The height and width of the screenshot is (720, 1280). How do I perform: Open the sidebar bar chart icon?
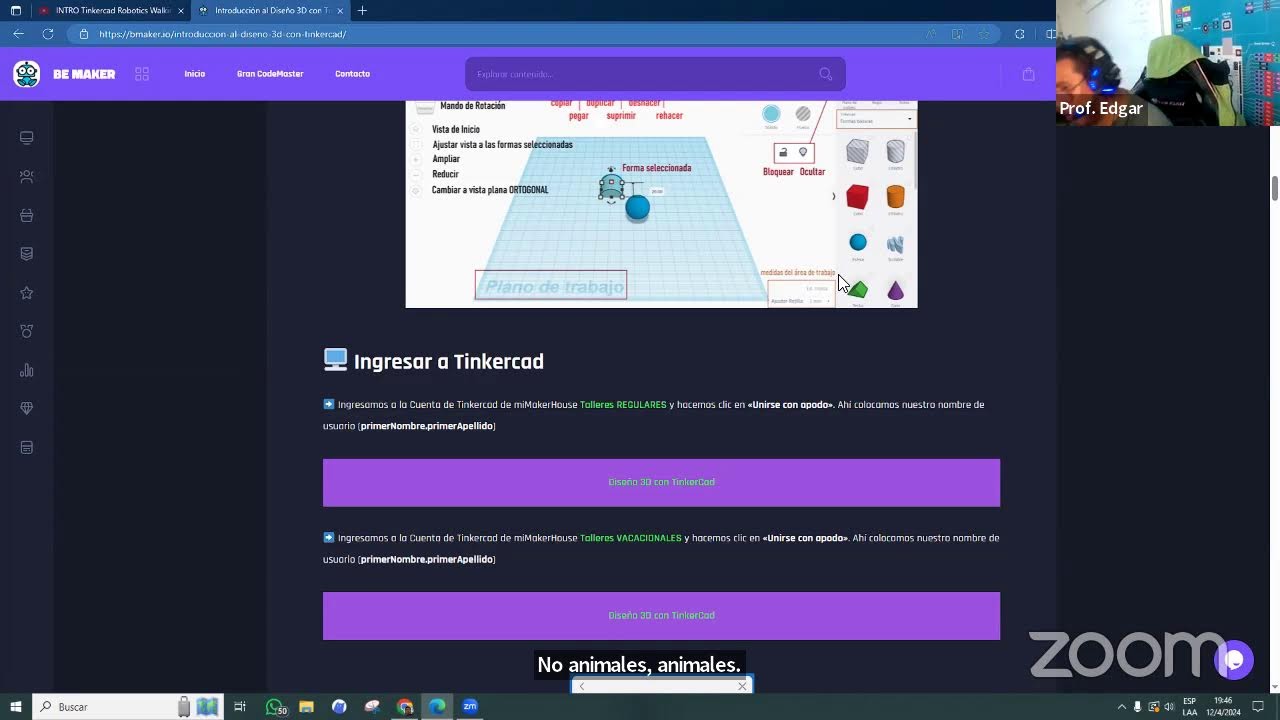pyautogui.click(x=27, y=370)
